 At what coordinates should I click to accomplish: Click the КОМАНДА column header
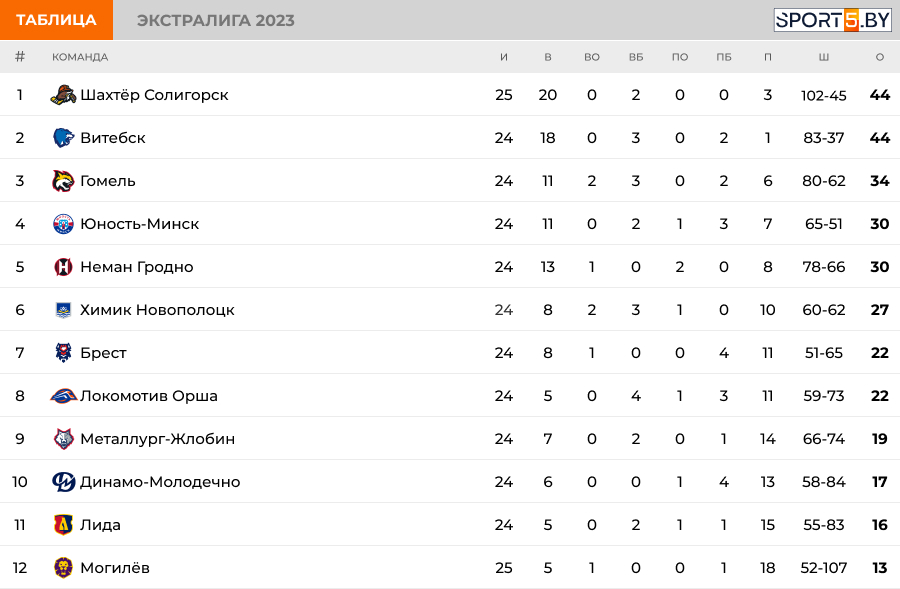[x=80, y=57]
